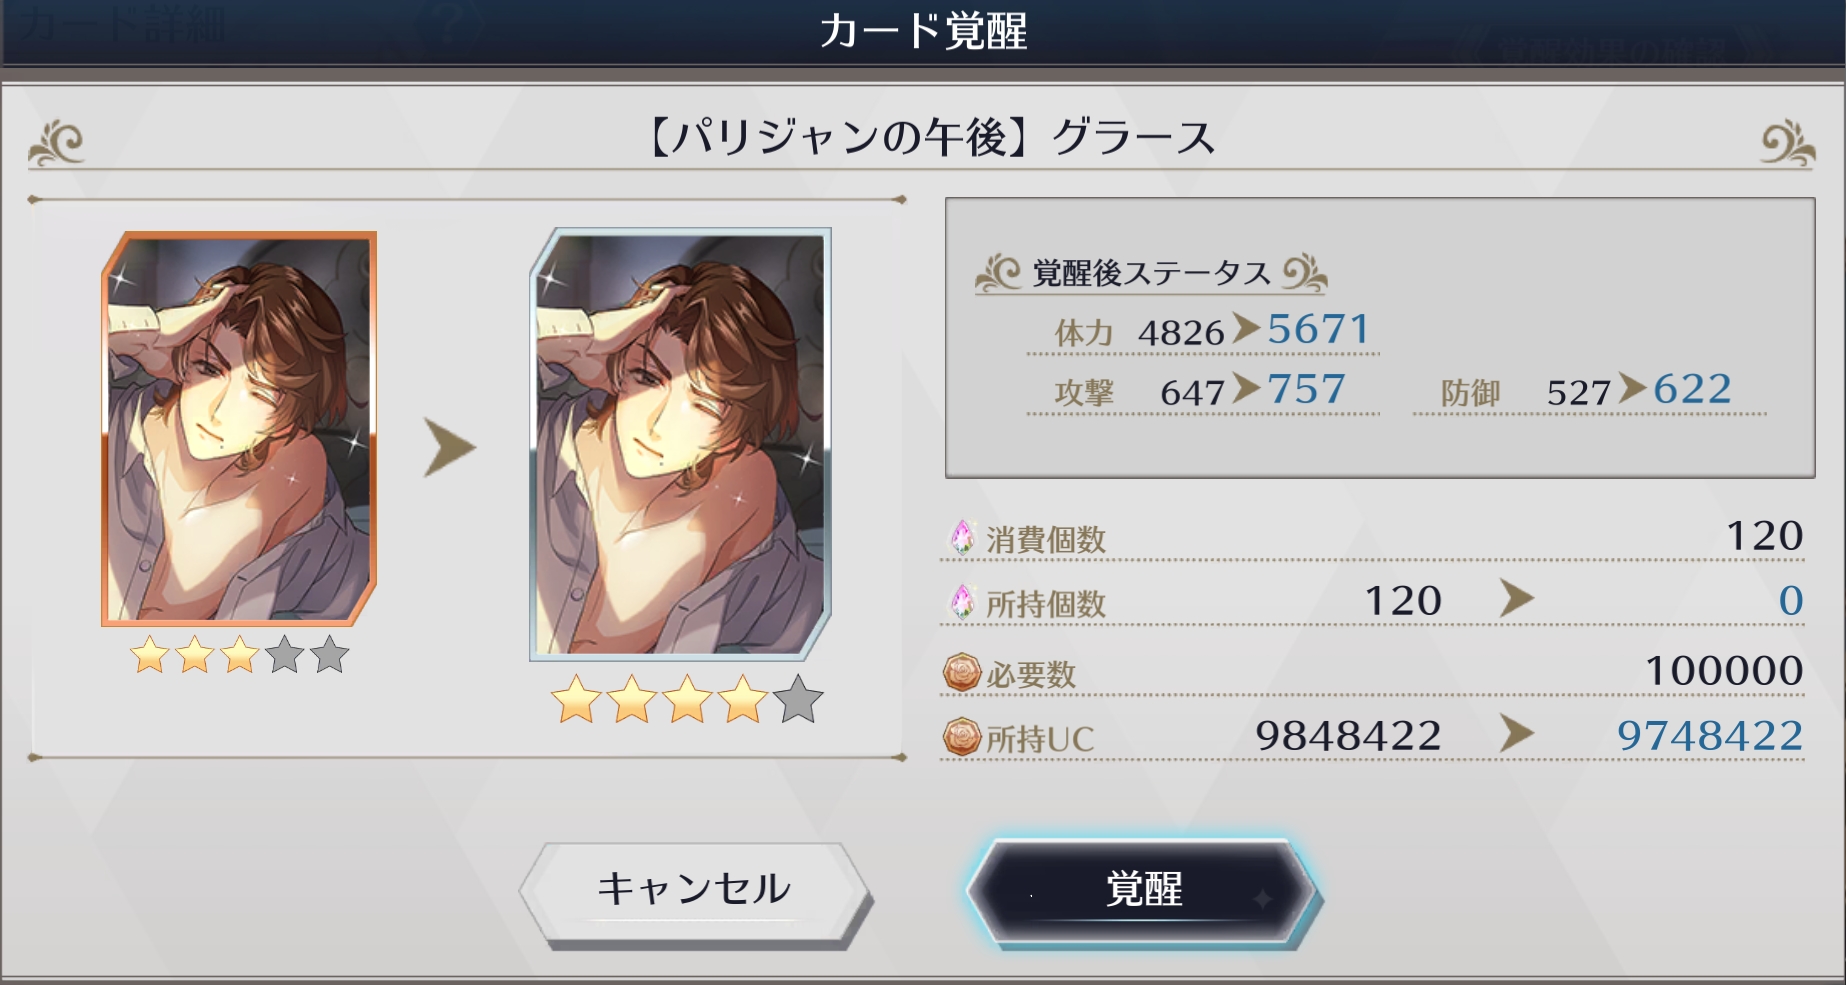
Task: Click the arrow next to 防御 527
Action: pyautogui.click(x=1632, y=387)
